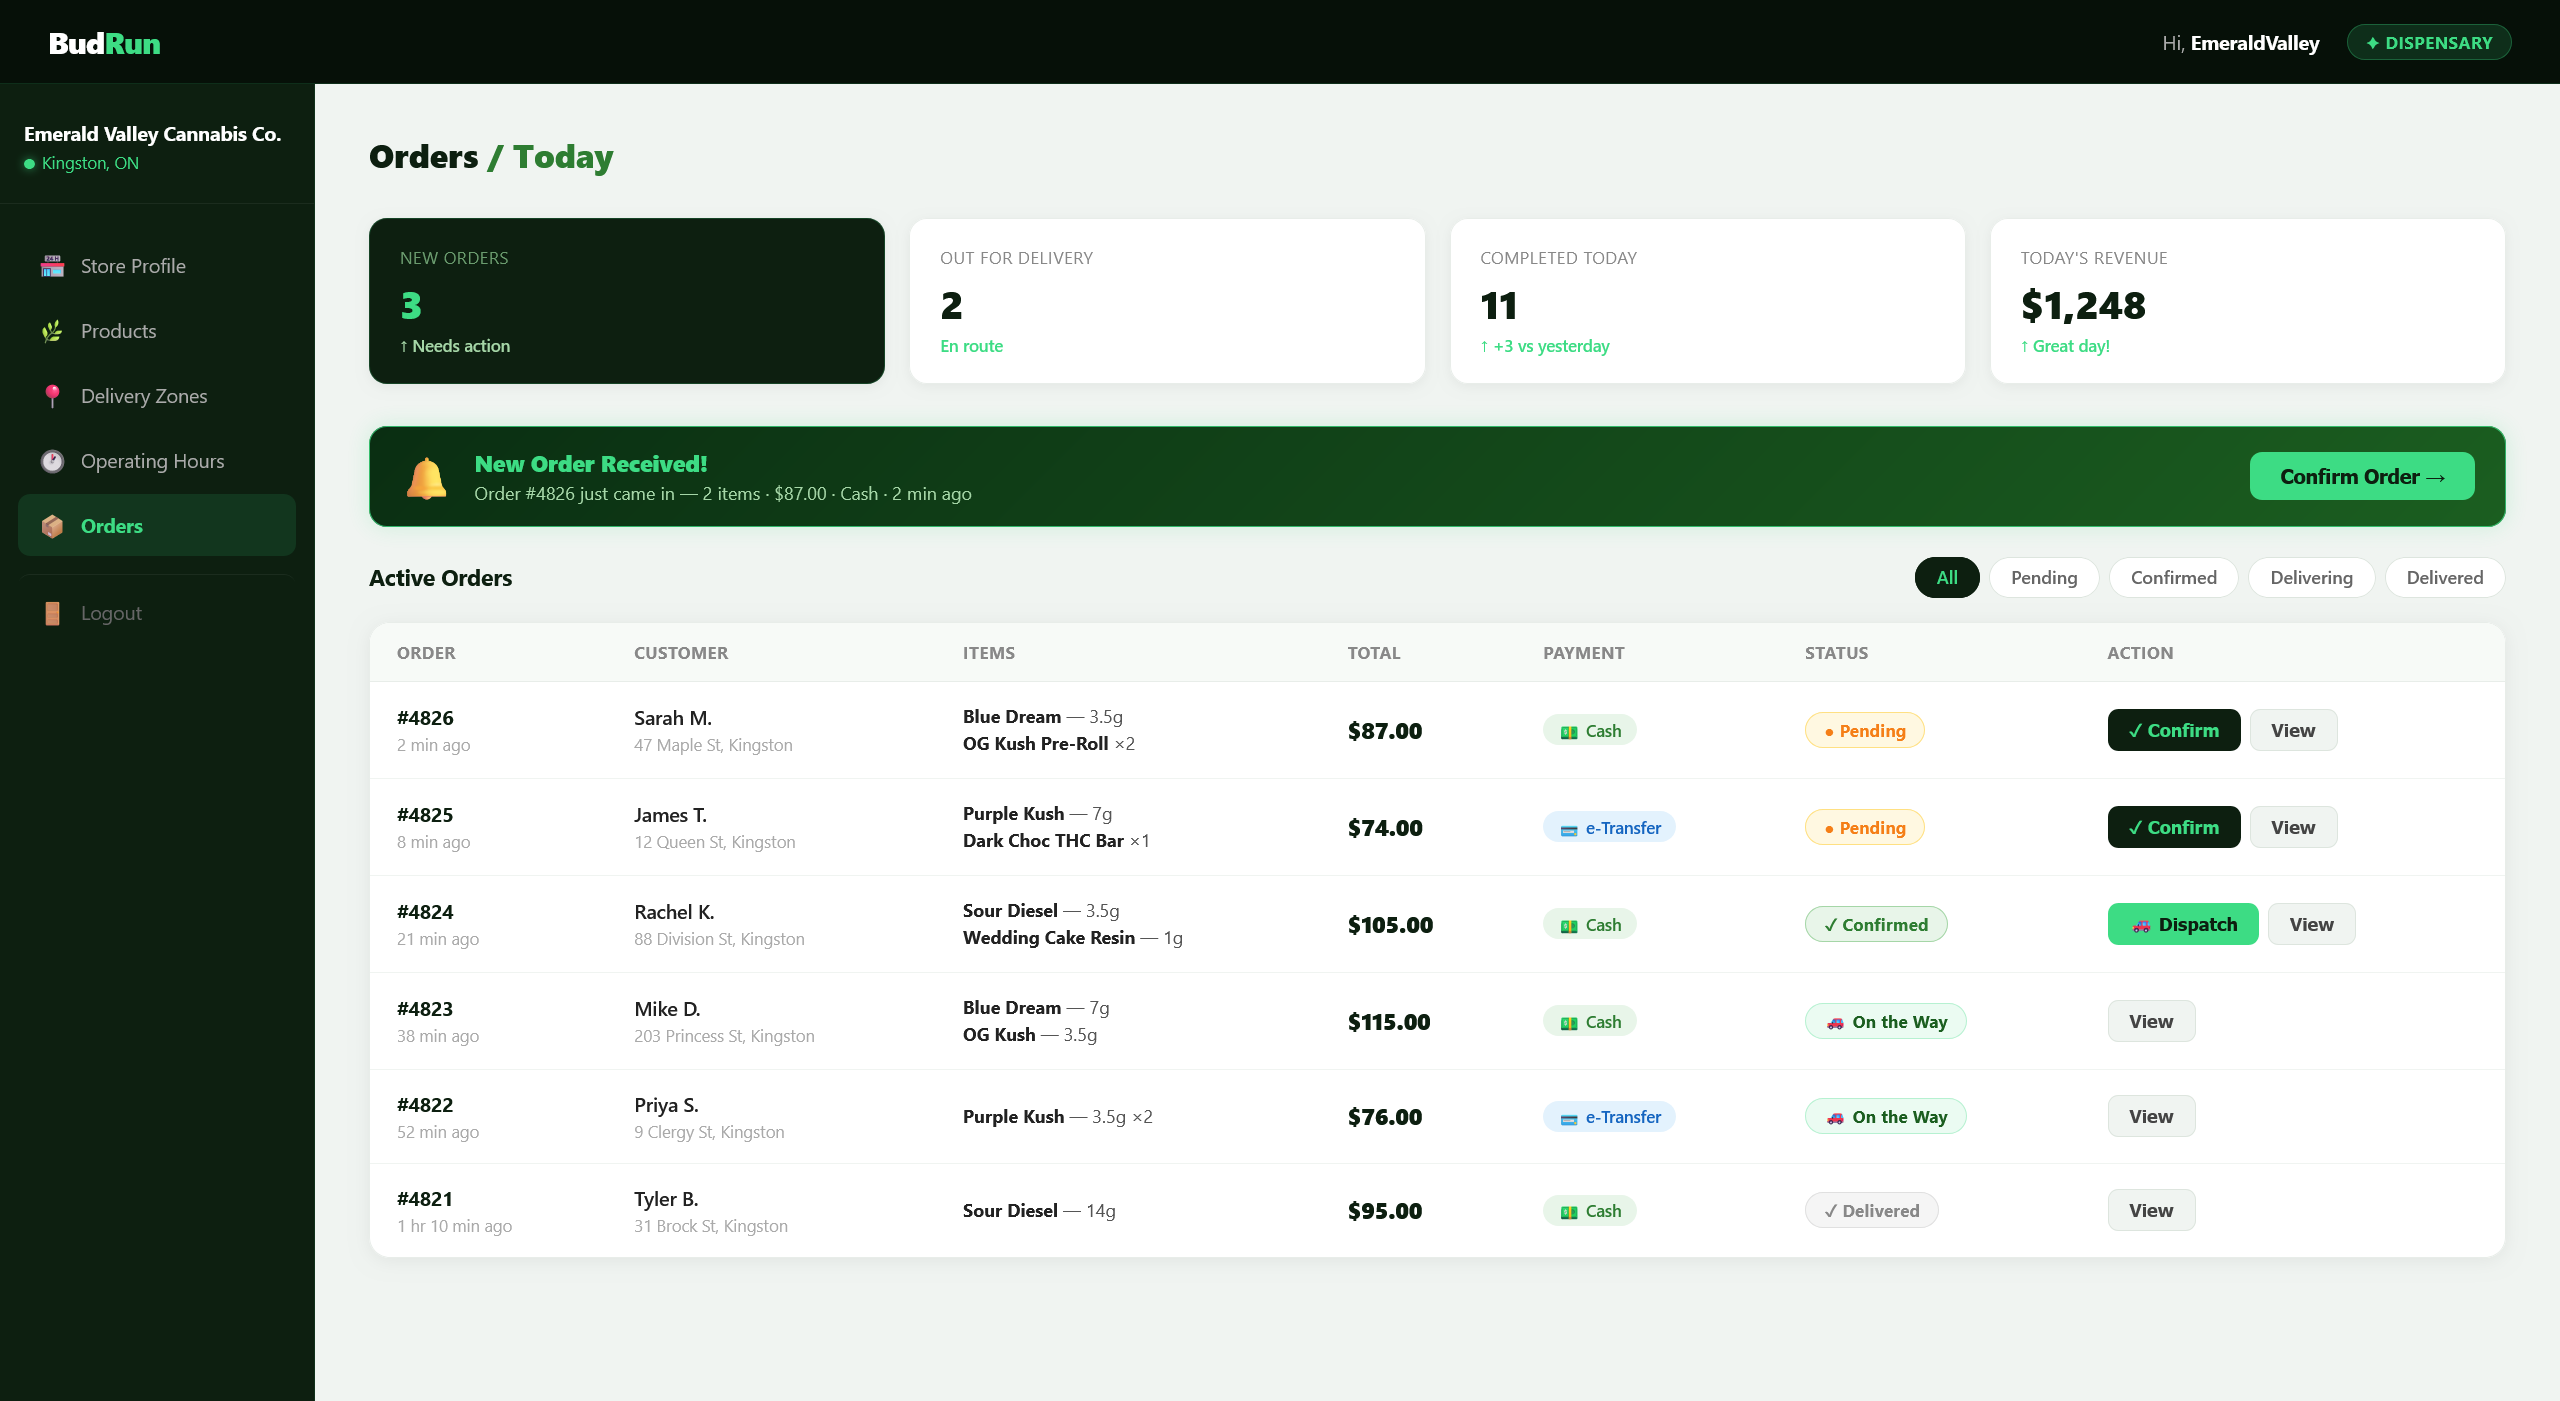Switch to the Pending orders filter

(2044, 577)
